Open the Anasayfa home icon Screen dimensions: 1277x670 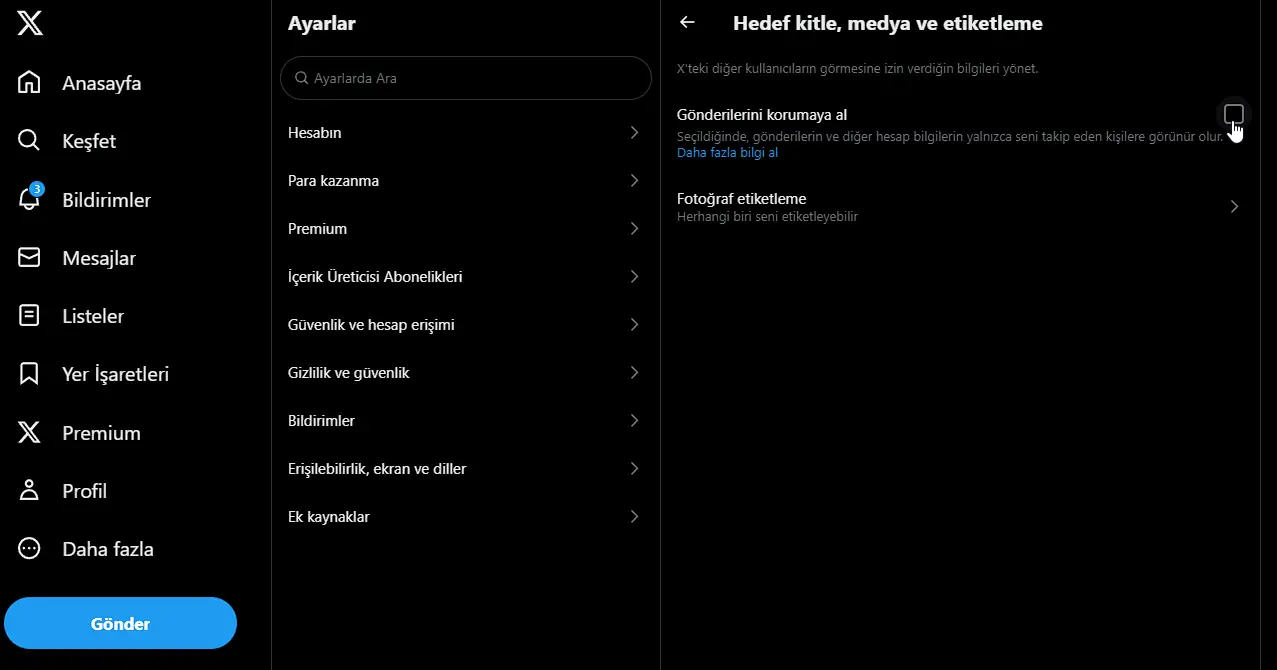click(29, 82)
